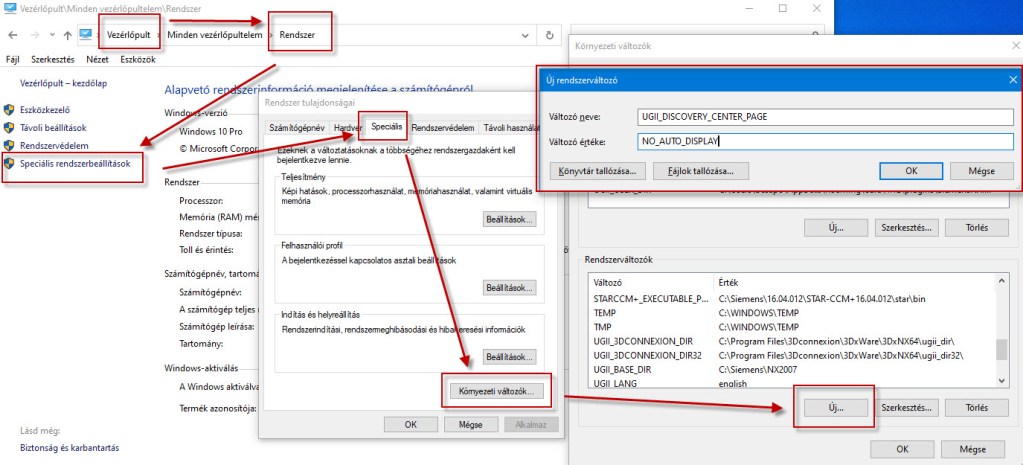Screen dimensions: 1023x465
Task: Open the Fájl menu
Action: [13, 59]
